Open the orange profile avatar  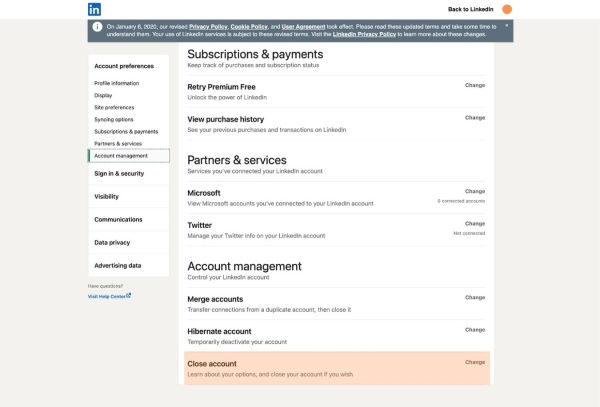507,9
